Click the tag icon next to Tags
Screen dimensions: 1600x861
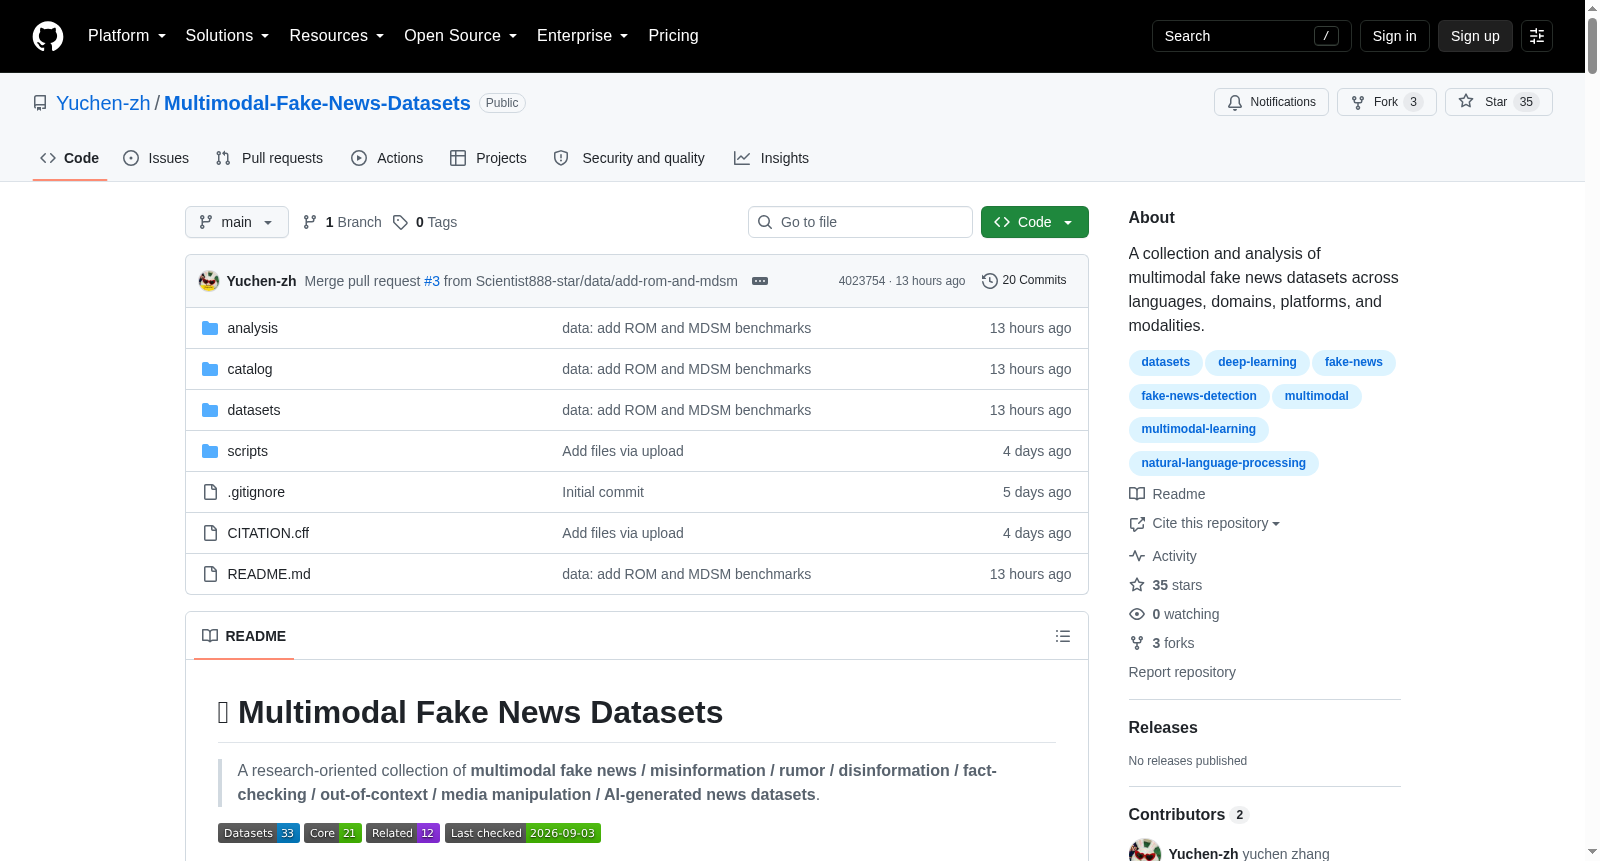400,222
